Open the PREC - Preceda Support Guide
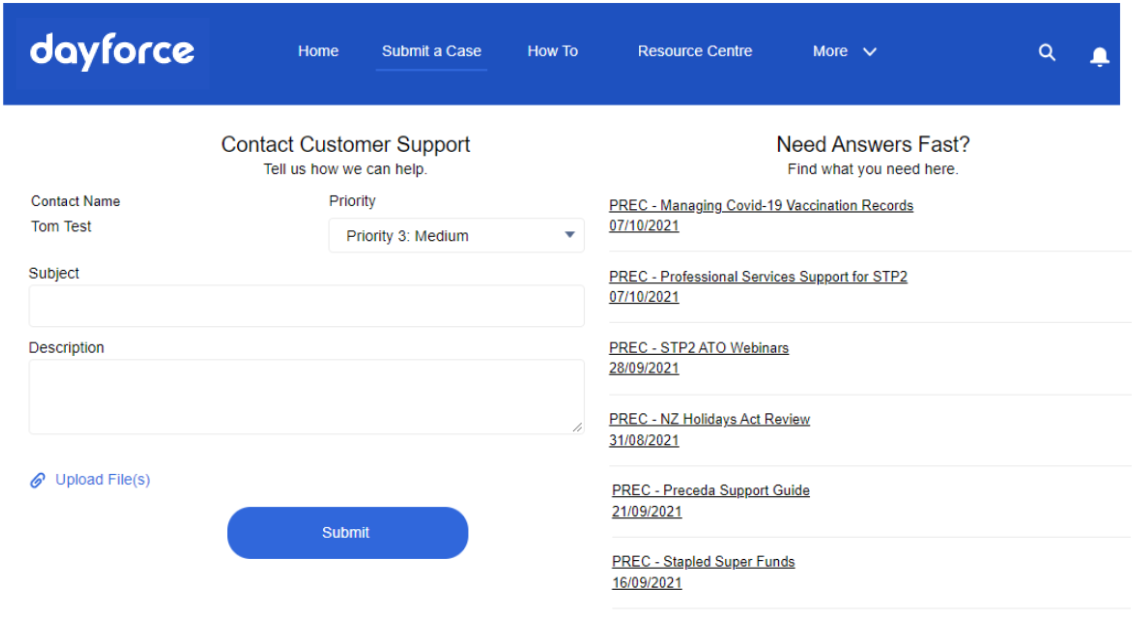This screenshot has width=1140, height=625. (x=710, y=490)
